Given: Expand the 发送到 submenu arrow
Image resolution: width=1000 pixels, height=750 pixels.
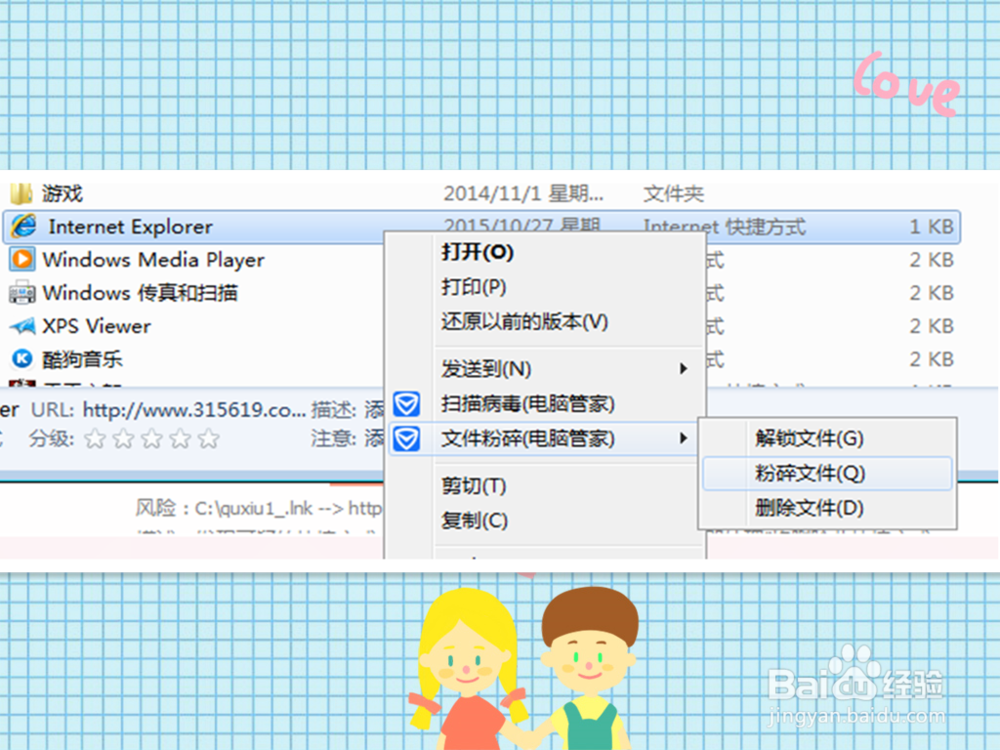Looking at the screenshot, I should 683,369.
